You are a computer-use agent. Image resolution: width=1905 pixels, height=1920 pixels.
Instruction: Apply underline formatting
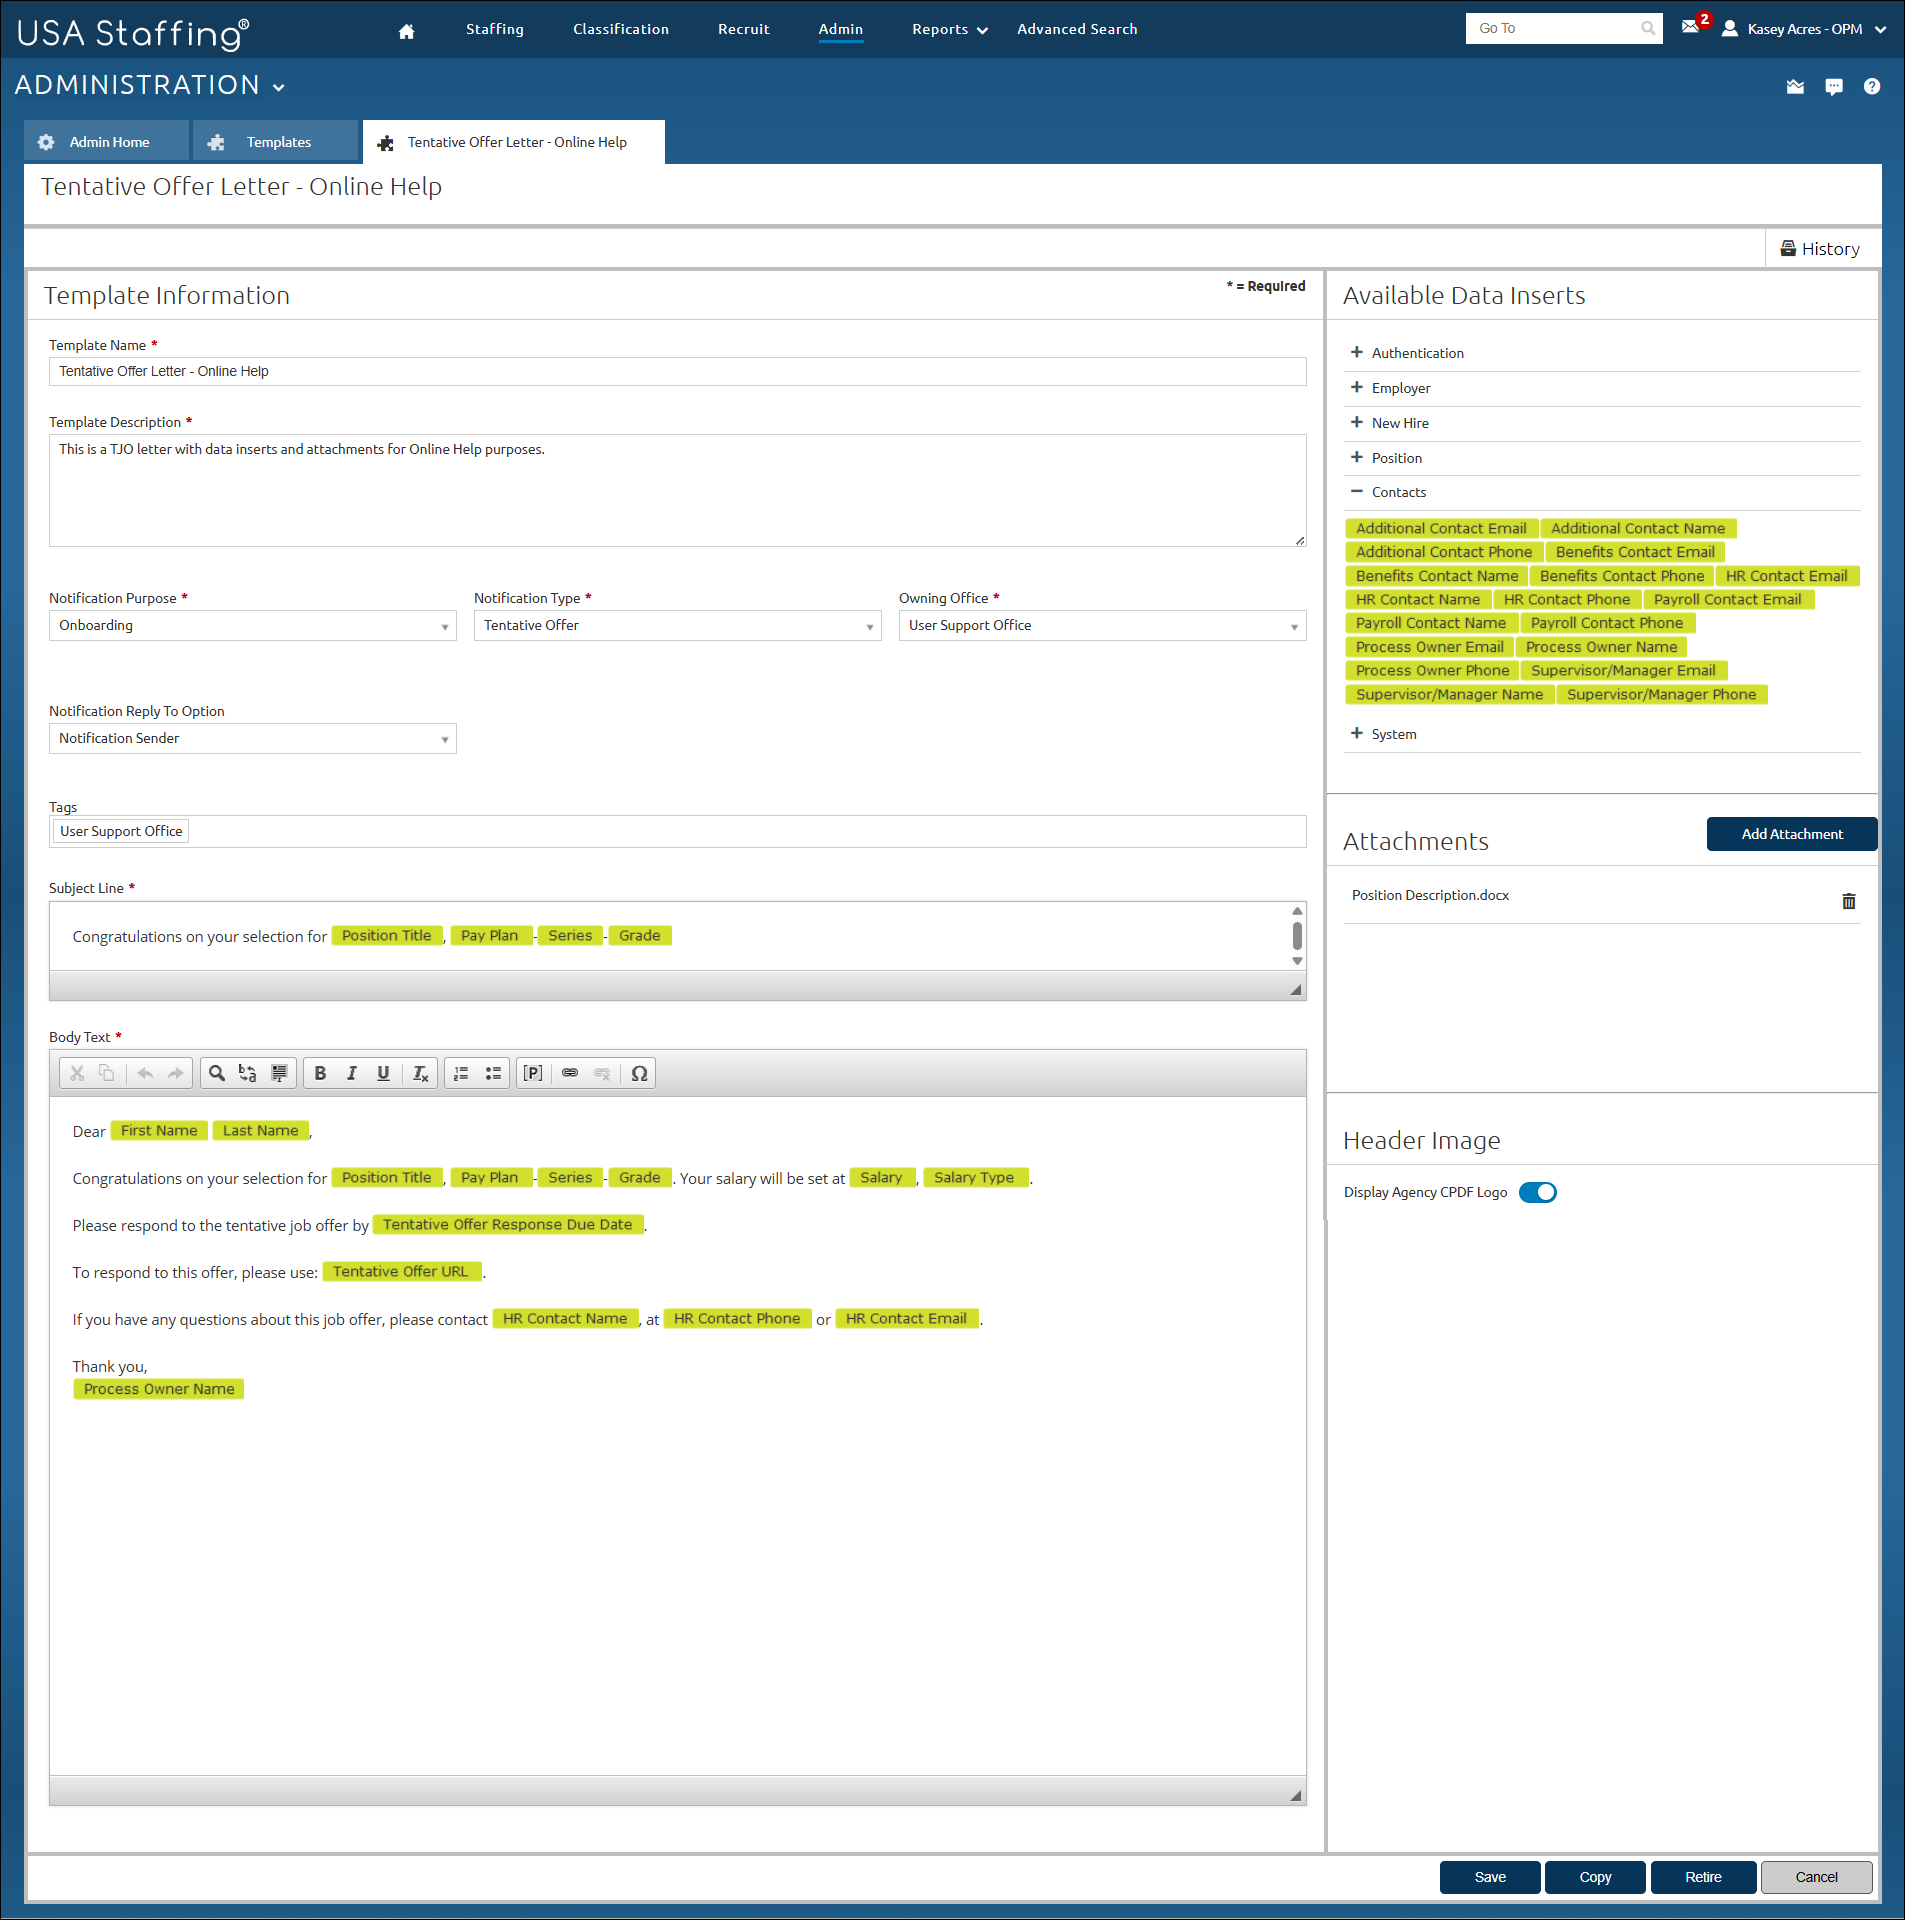[x=383, y=1073]
